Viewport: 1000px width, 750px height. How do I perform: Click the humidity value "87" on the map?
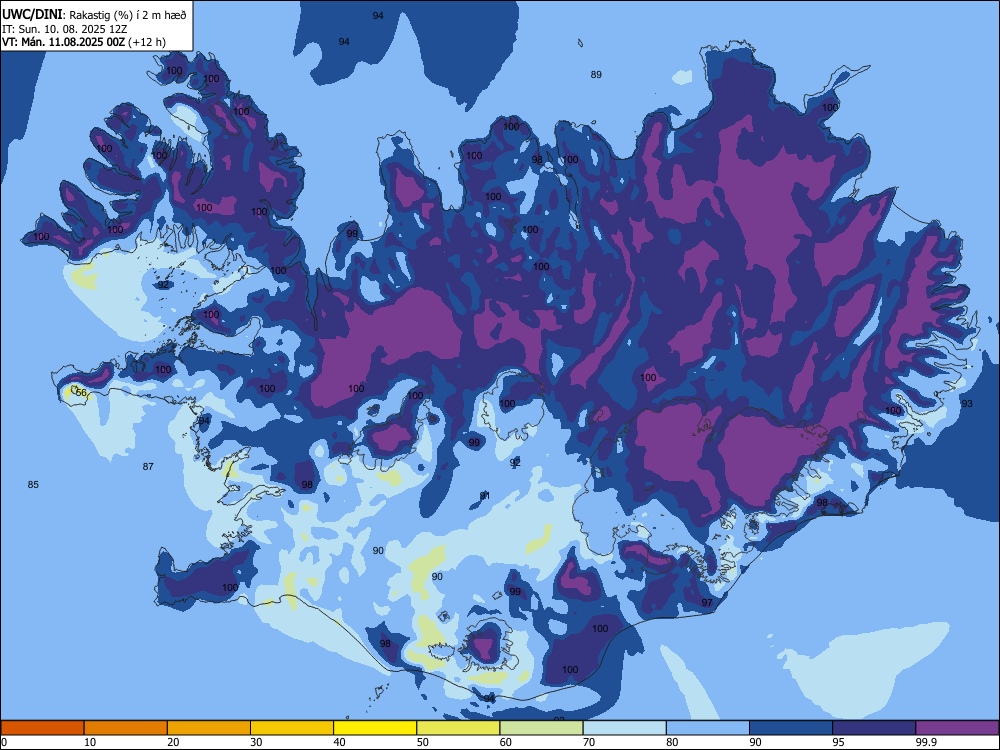click(148, 467)
